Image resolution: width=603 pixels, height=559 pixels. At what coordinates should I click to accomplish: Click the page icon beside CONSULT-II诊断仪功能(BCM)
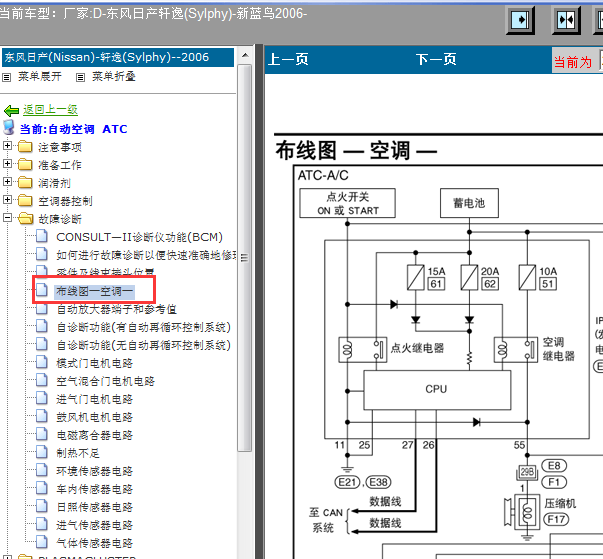click(42, 236)
